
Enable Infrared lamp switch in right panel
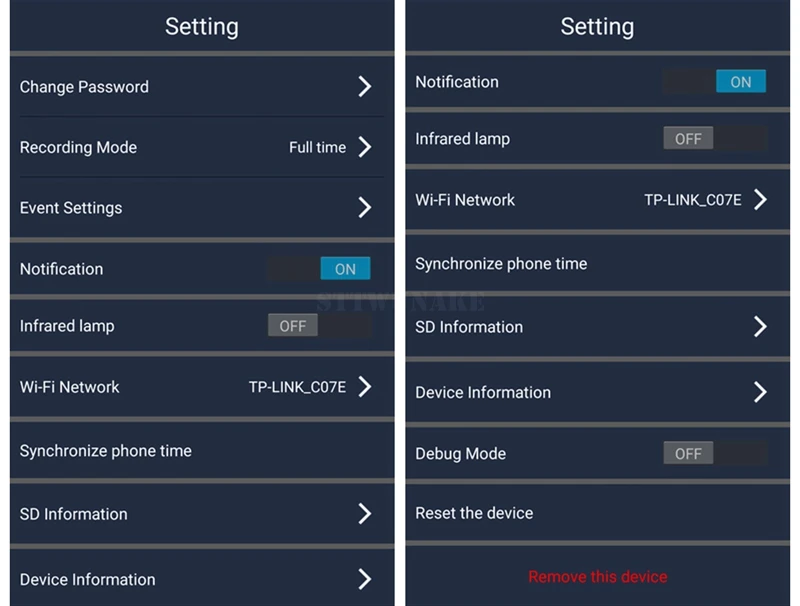tap(715, 138)
